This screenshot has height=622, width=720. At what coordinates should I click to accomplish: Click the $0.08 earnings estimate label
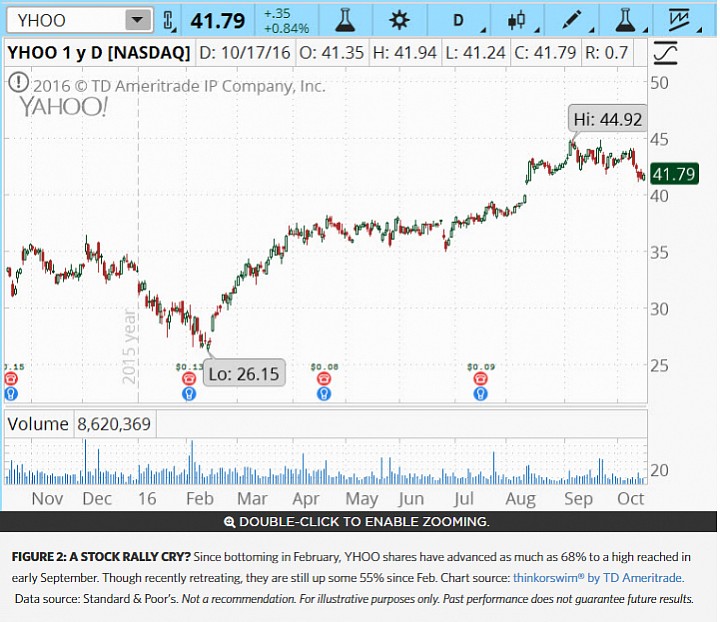tap(324, 367)
